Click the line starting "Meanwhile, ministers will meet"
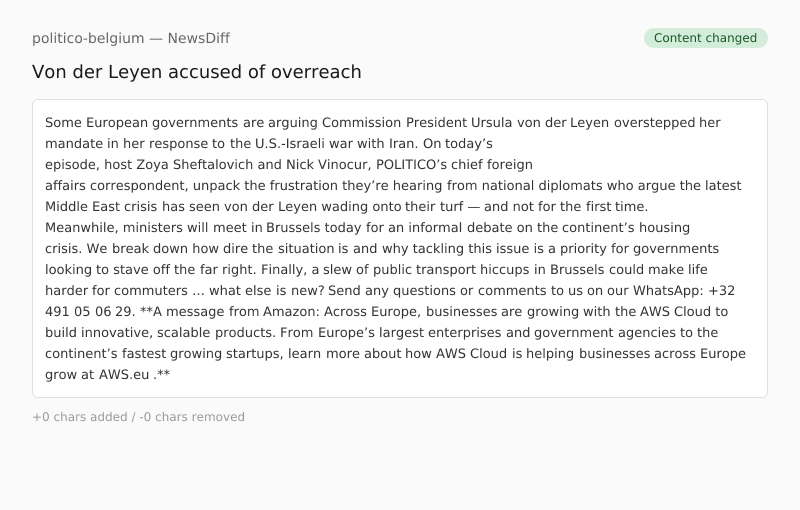The width and height of the screenshot is (800, 510). click(x=367, y=228)
